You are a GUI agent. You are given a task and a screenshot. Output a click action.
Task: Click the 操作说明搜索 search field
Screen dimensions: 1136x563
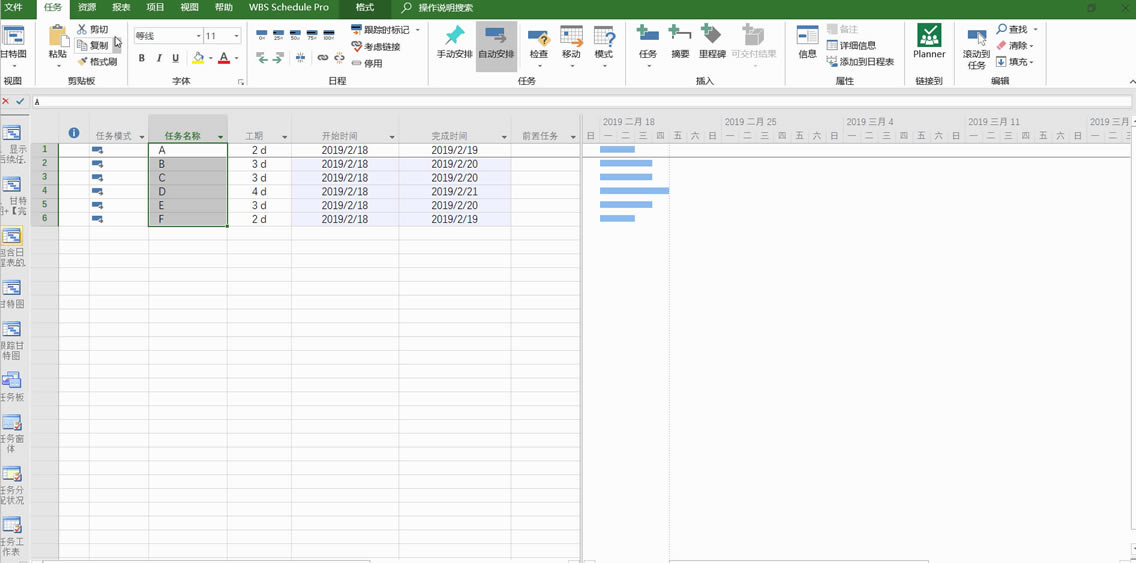445,8
